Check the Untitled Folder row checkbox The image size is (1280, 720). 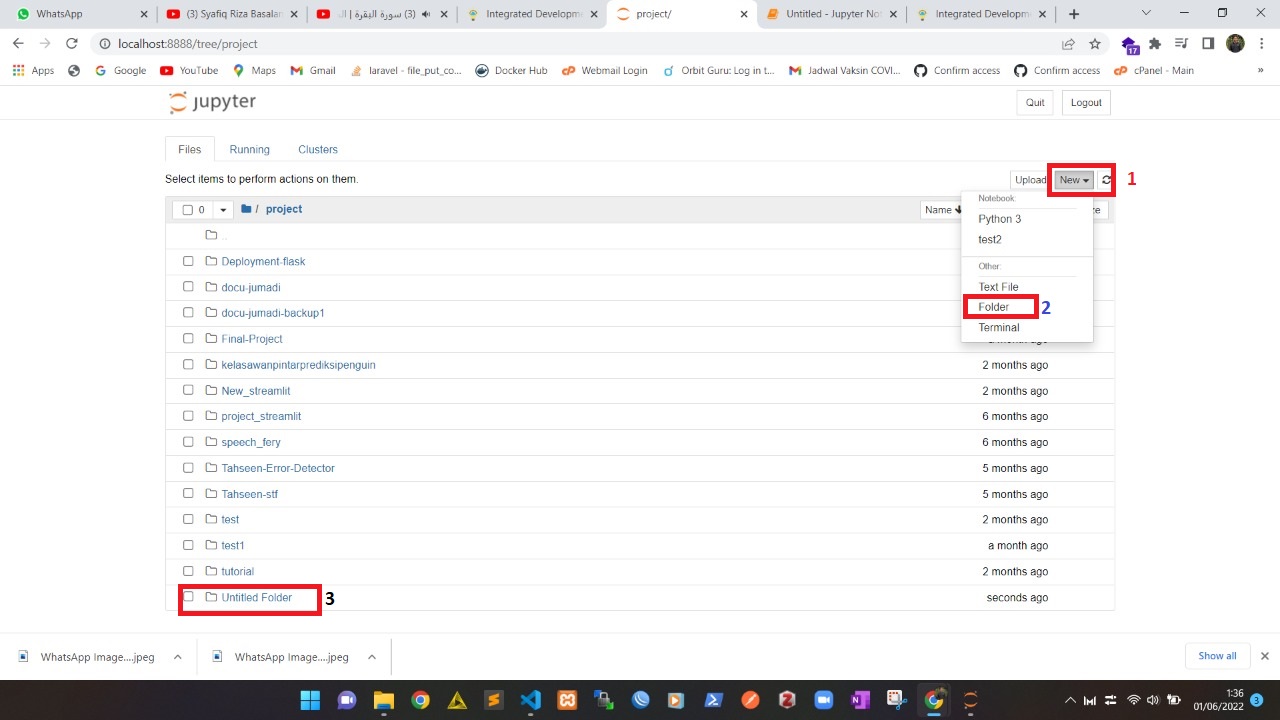[188, 597]
